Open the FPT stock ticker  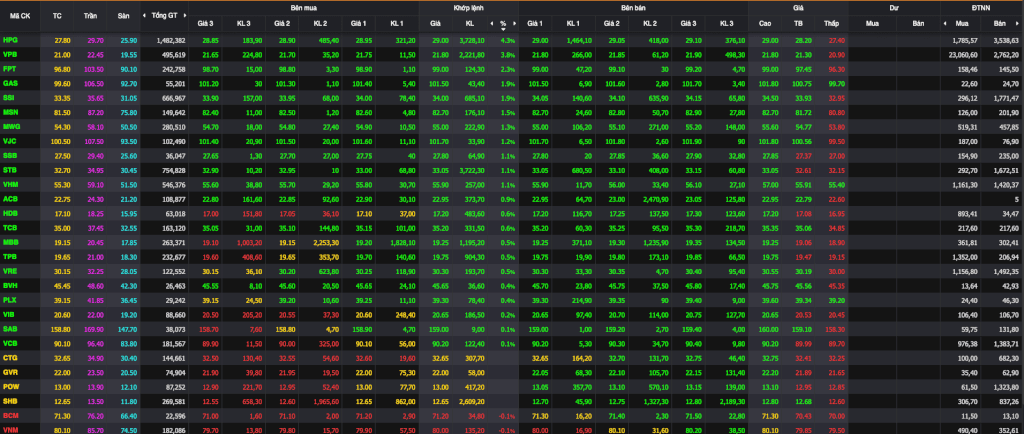pos(10,69)
